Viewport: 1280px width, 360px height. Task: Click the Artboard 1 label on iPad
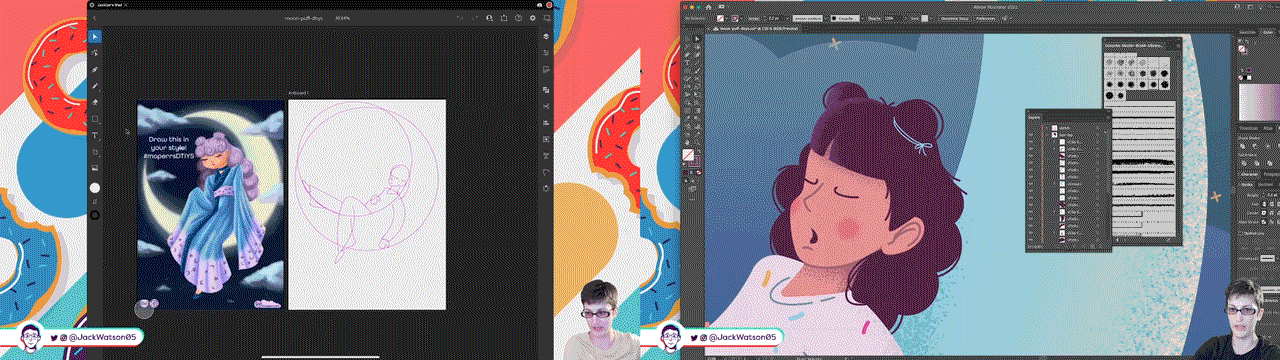click(299, 94)
